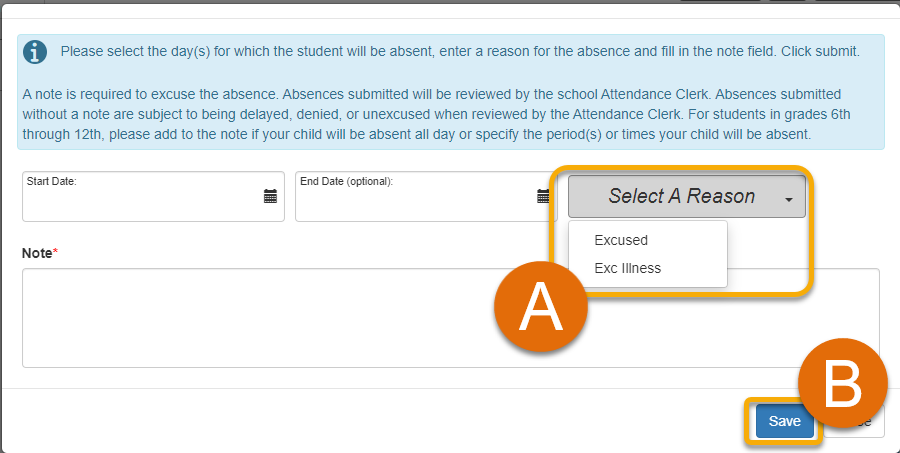The height and width of the screenshot is (453, 900).
Task: Click the orange A callout marker
Action: [x=541, y=307]
